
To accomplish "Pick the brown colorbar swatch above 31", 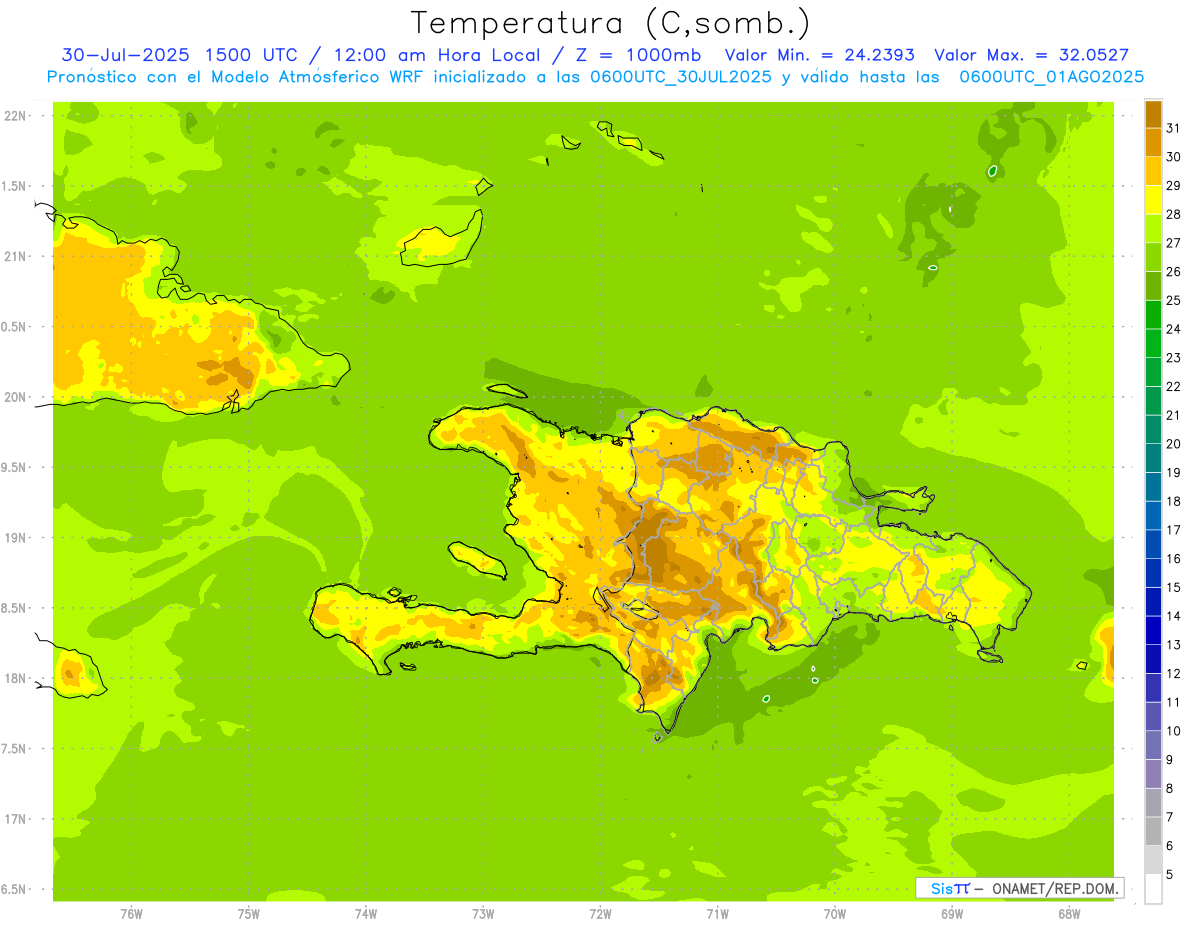I will (1153, 114).
